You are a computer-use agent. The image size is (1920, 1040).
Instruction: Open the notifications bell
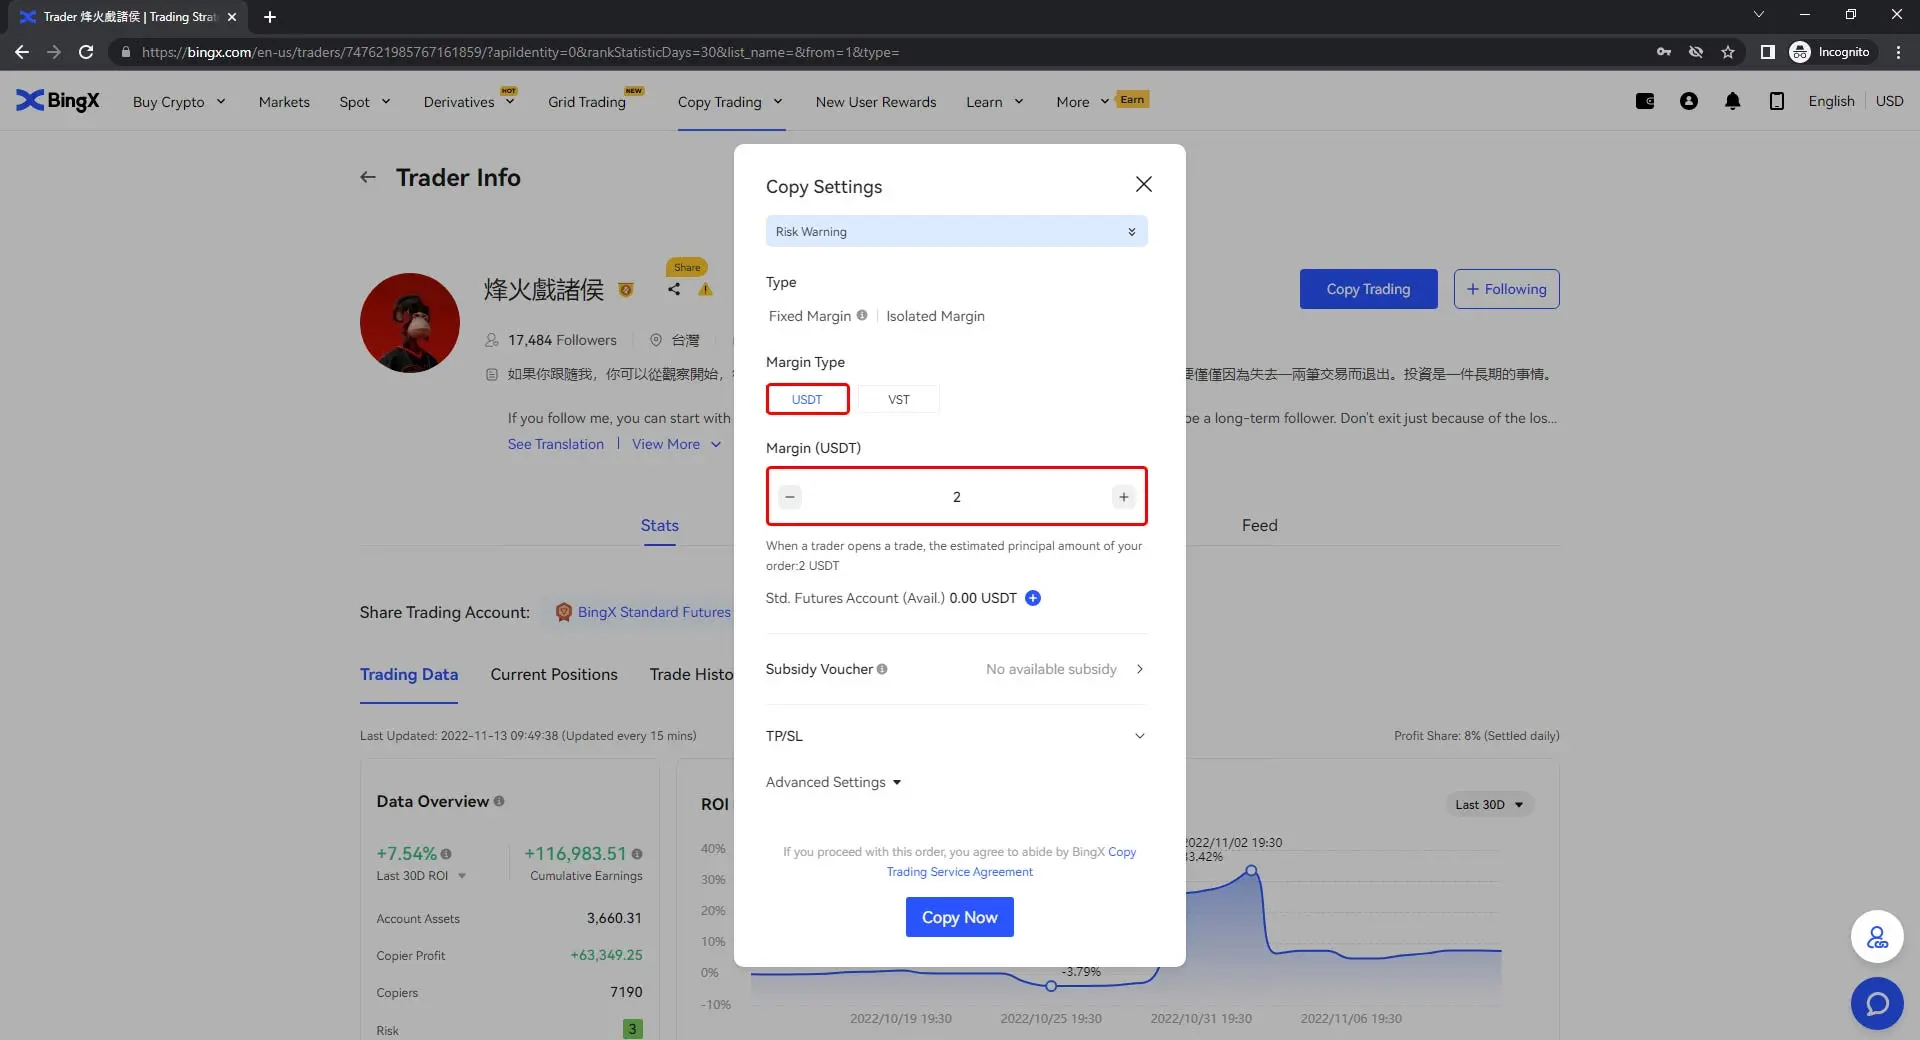1733,101
